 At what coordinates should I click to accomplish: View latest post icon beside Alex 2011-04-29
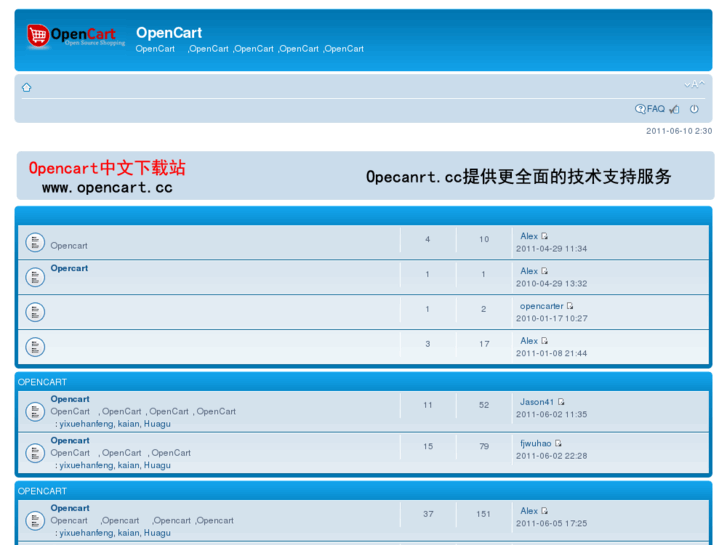point(545,236)
